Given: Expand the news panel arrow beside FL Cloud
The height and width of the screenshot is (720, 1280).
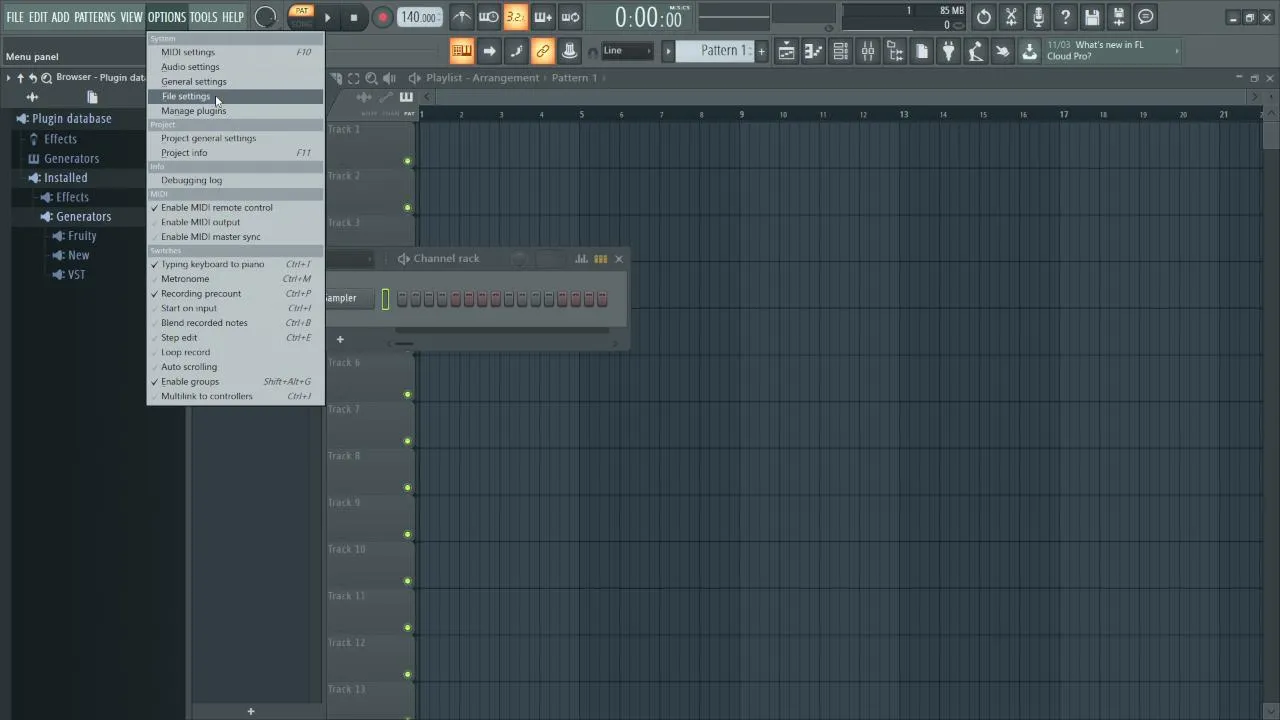Looking at the screenshot, I should click(x=1176, y=51).
